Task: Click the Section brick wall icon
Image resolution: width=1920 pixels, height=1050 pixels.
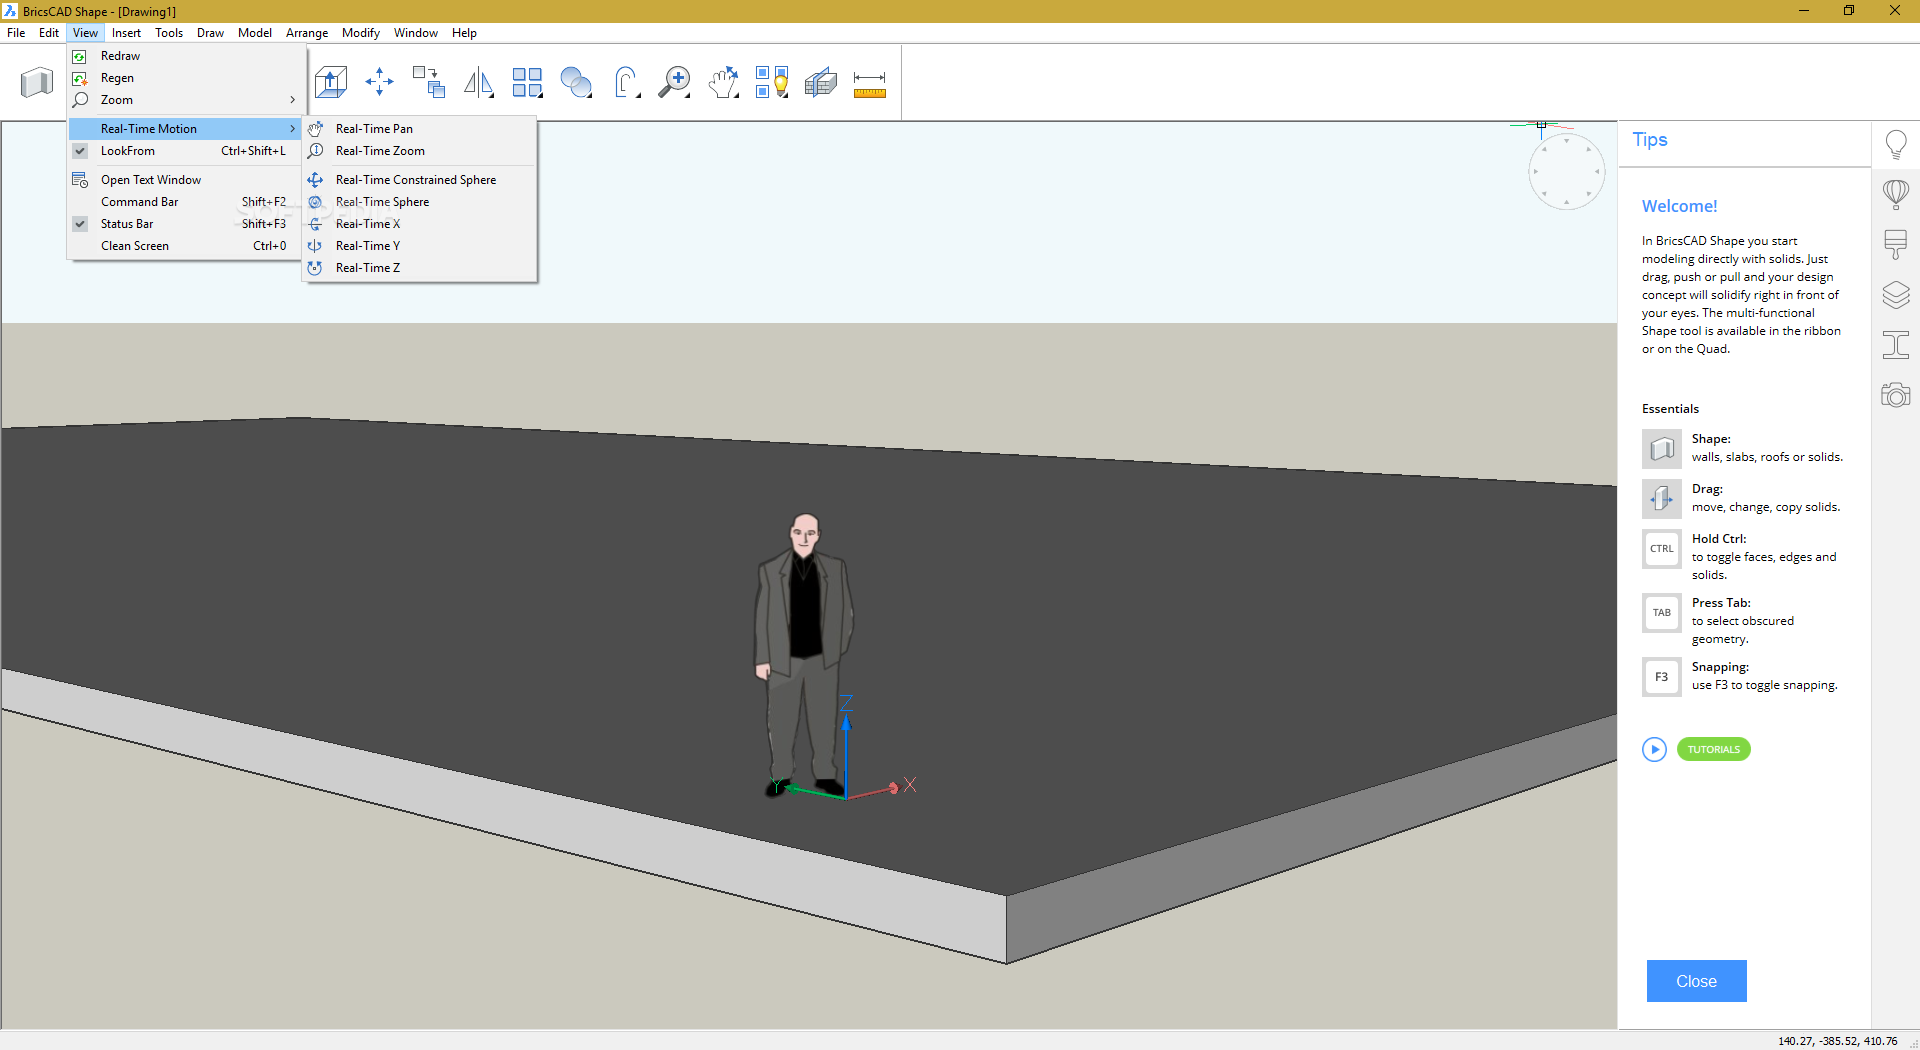Action: (821, 82)
